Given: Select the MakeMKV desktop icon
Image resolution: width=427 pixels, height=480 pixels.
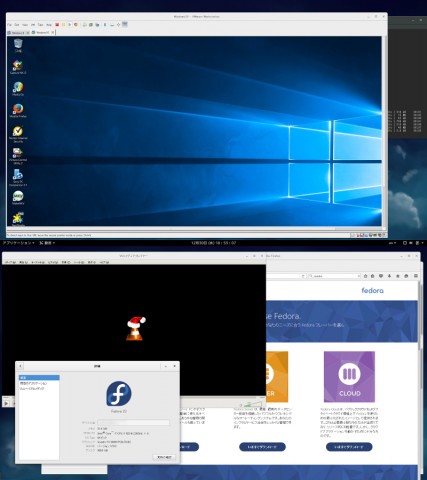Looking at the screenshot, I should click(x=18, y=198).
